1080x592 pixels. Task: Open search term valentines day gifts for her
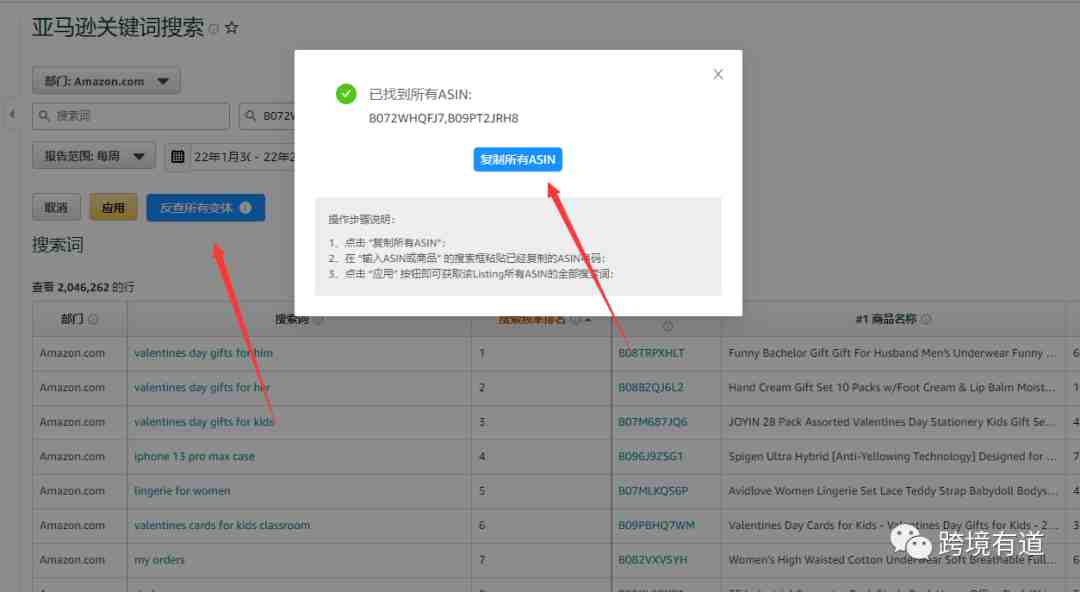pos(202,387)
